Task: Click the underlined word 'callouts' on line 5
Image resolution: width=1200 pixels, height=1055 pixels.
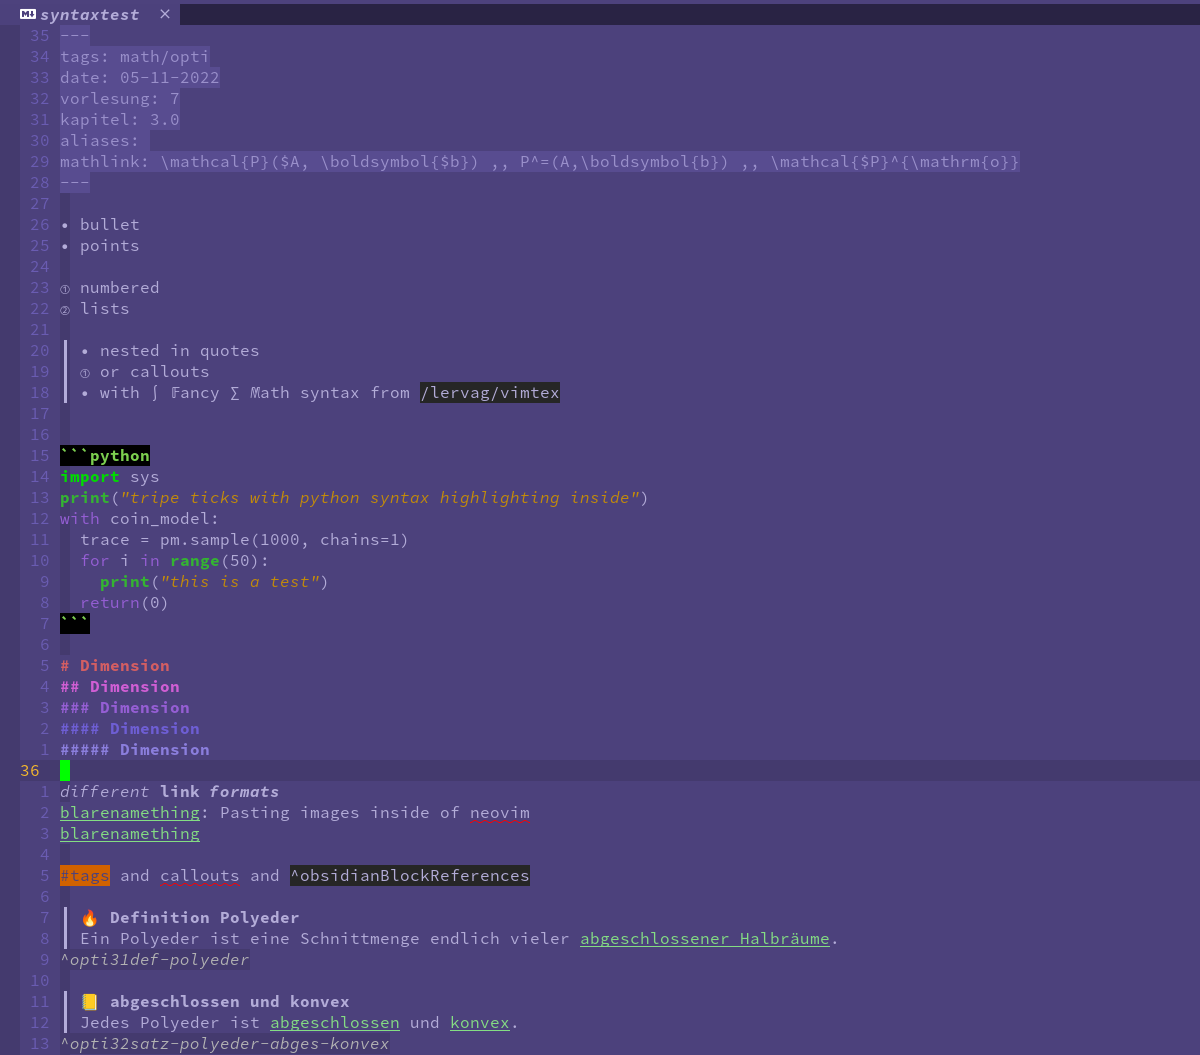Action: pyautogui.click(x=200, y=875)
